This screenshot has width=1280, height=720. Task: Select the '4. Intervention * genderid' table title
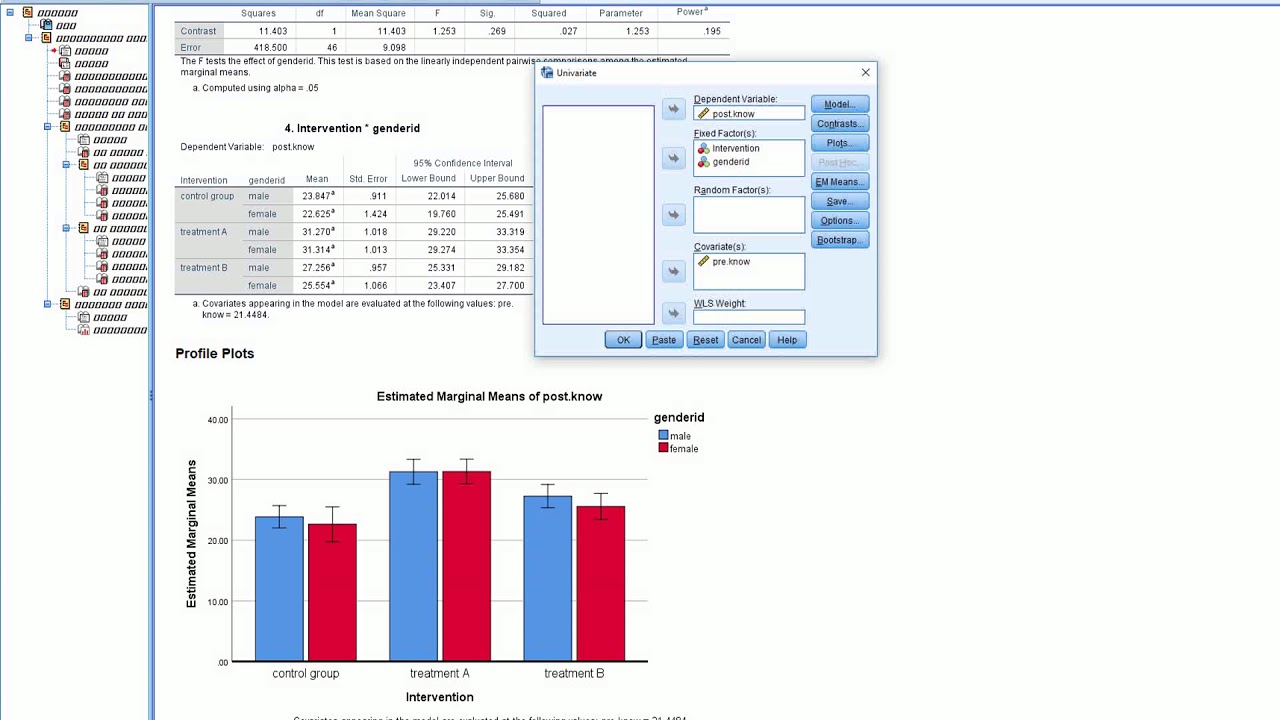click(352, 128)
